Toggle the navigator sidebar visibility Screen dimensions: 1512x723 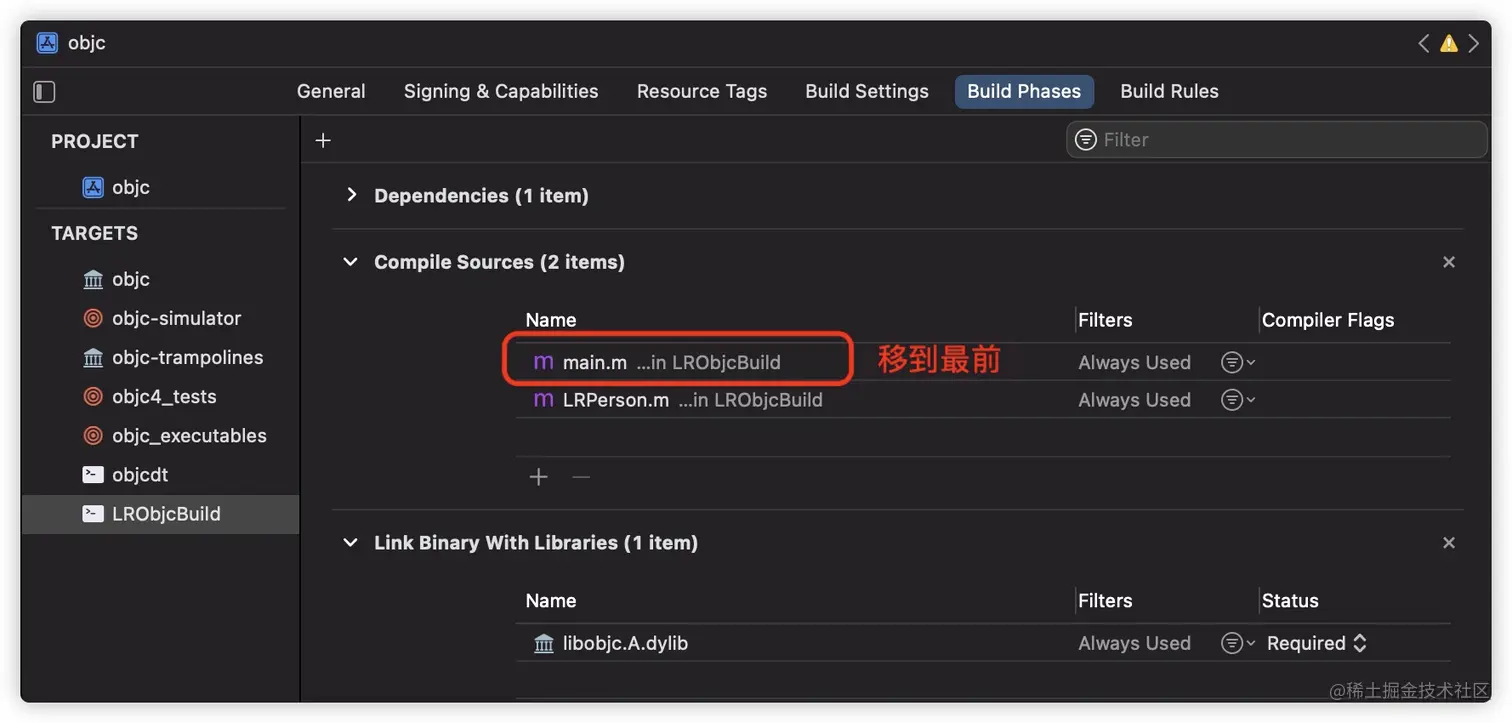tap(44, 90)
